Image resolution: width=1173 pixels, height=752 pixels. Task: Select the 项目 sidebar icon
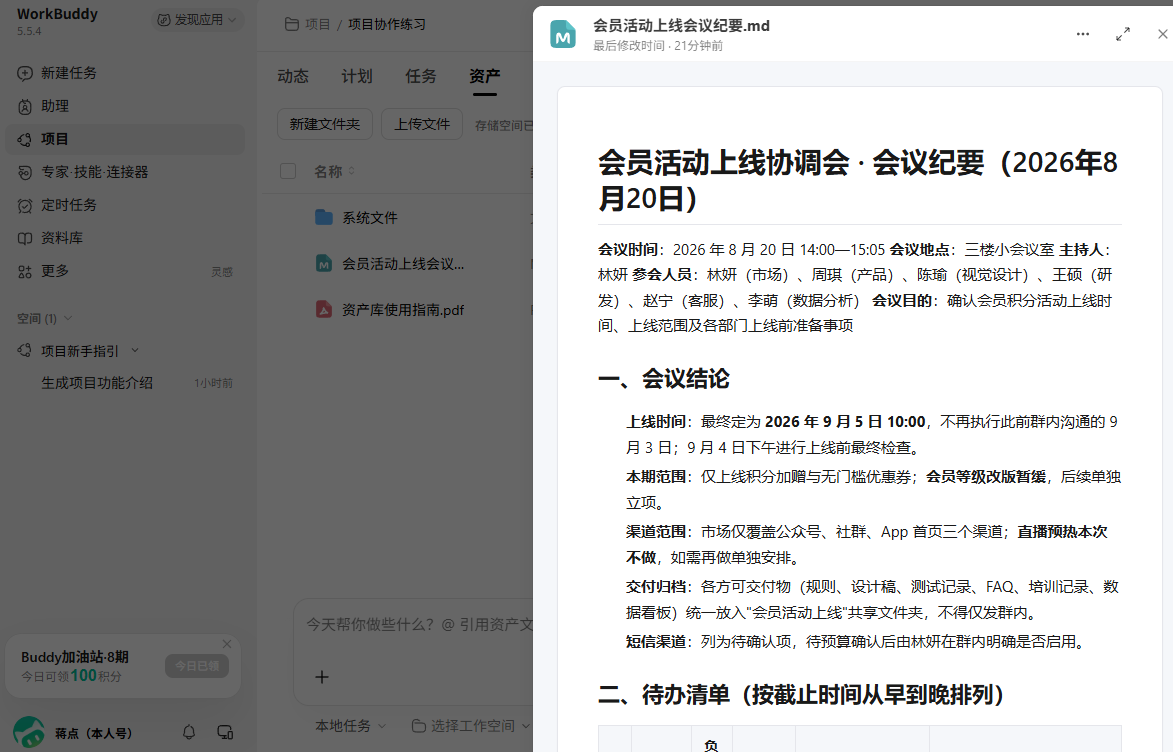coord(25,139)
